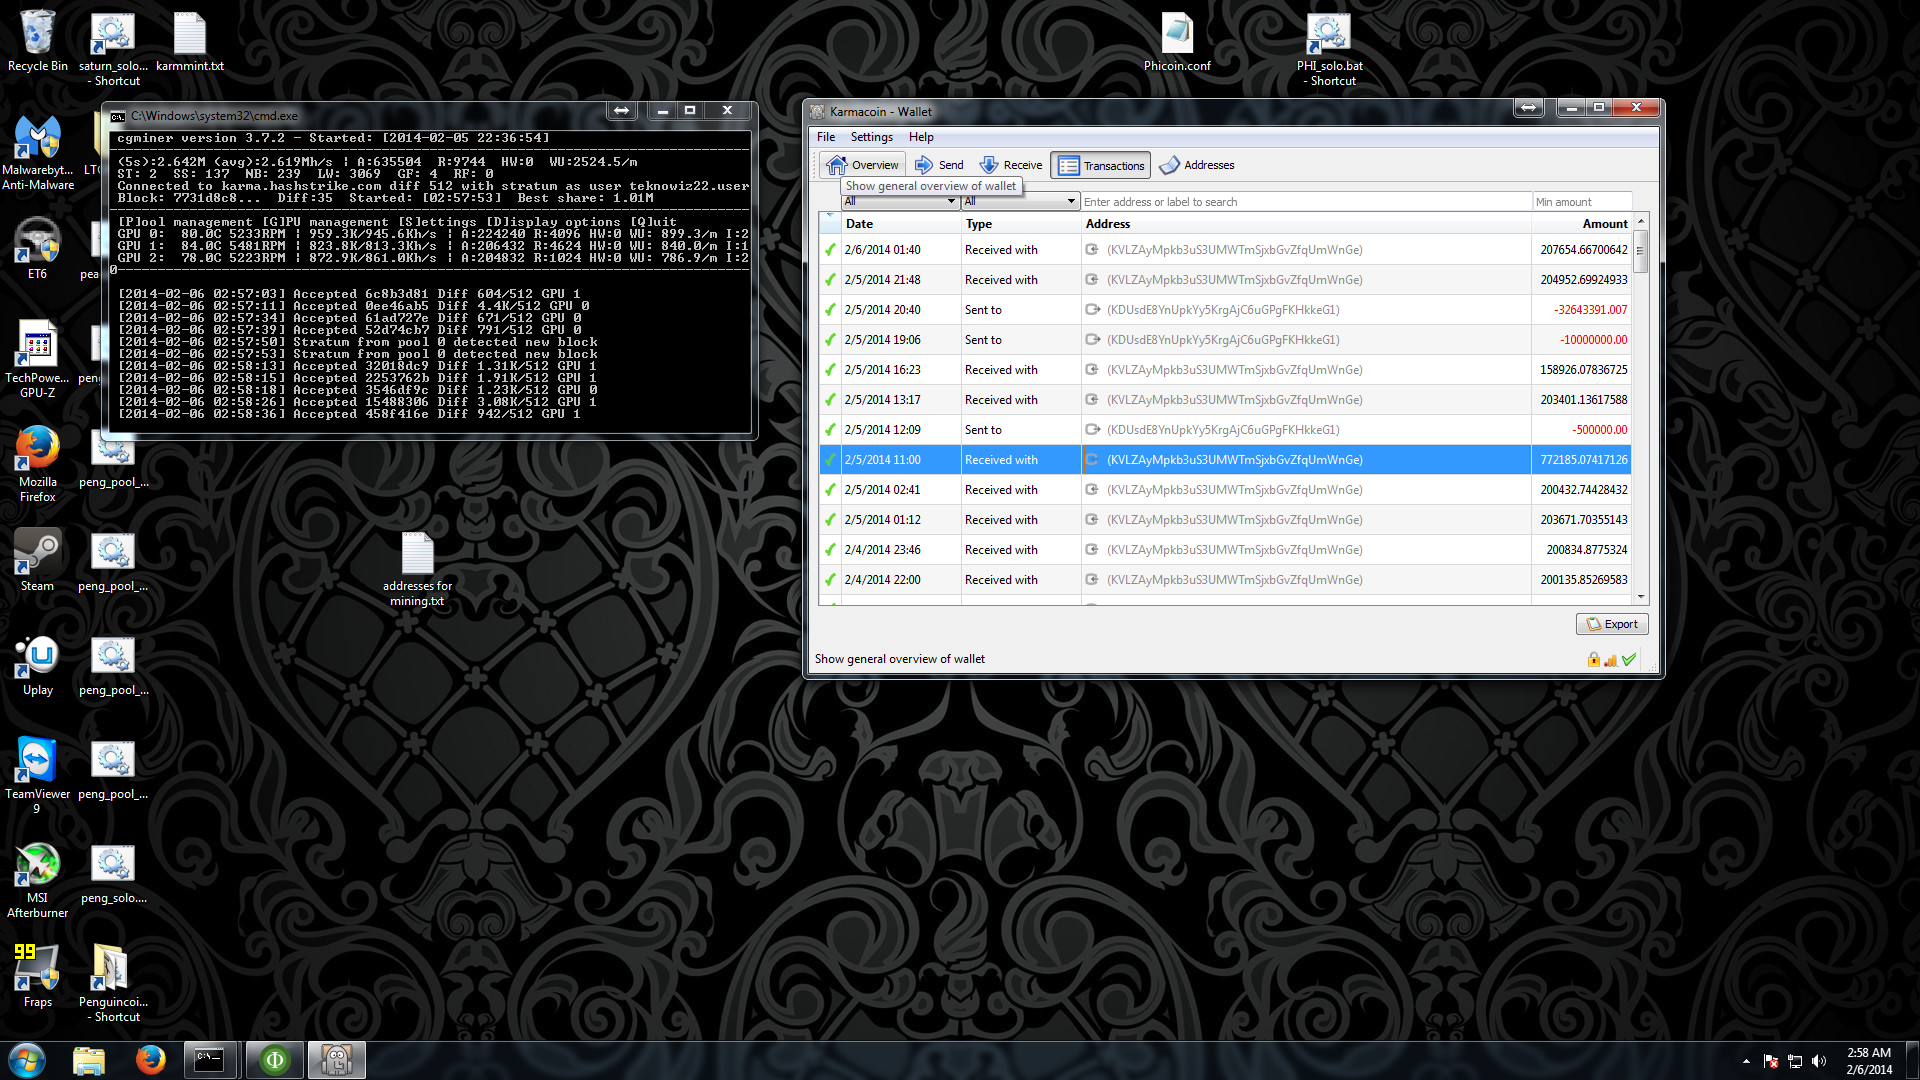
Task: Select the Transactions toolbar button
Action: click(1100, 165)
